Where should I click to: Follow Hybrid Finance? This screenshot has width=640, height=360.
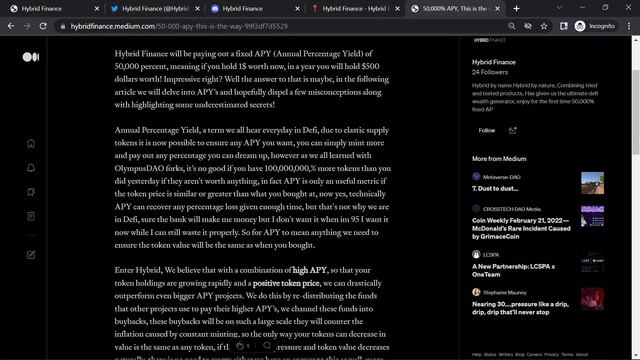tap(487, 131)
